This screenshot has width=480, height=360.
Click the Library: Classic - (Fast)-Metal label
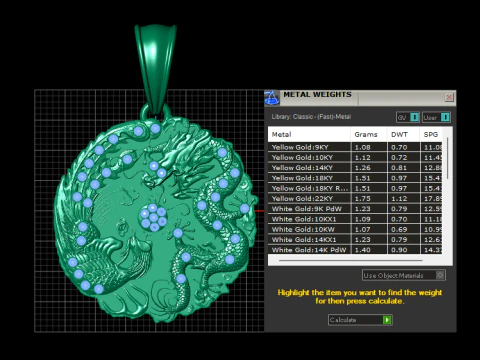pyautogui.click(x=311, y=117)
